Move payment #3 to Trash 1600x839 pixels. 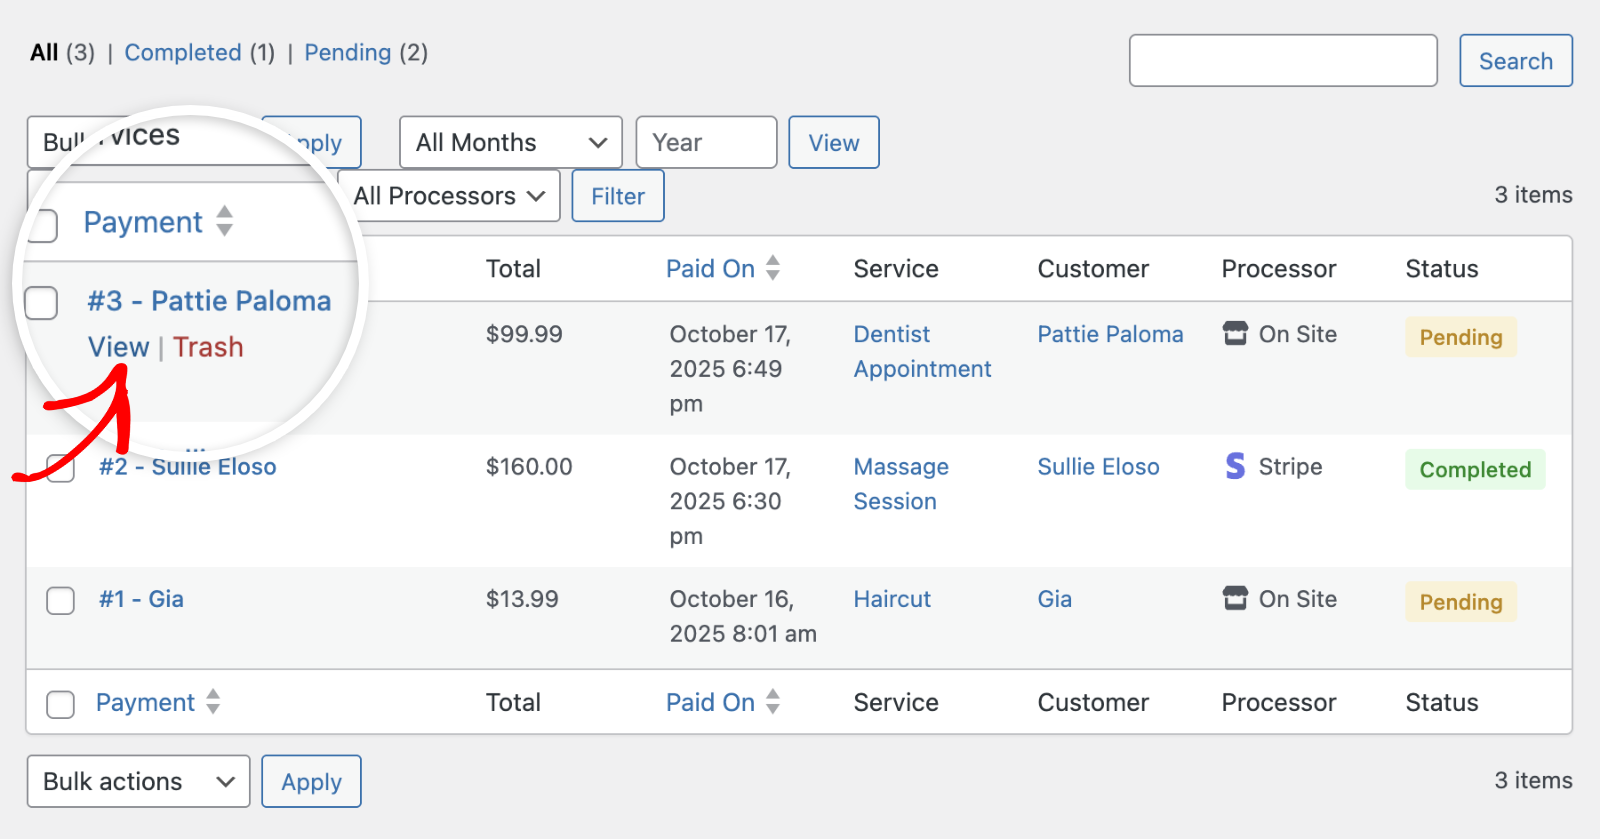tap(208, 347)
